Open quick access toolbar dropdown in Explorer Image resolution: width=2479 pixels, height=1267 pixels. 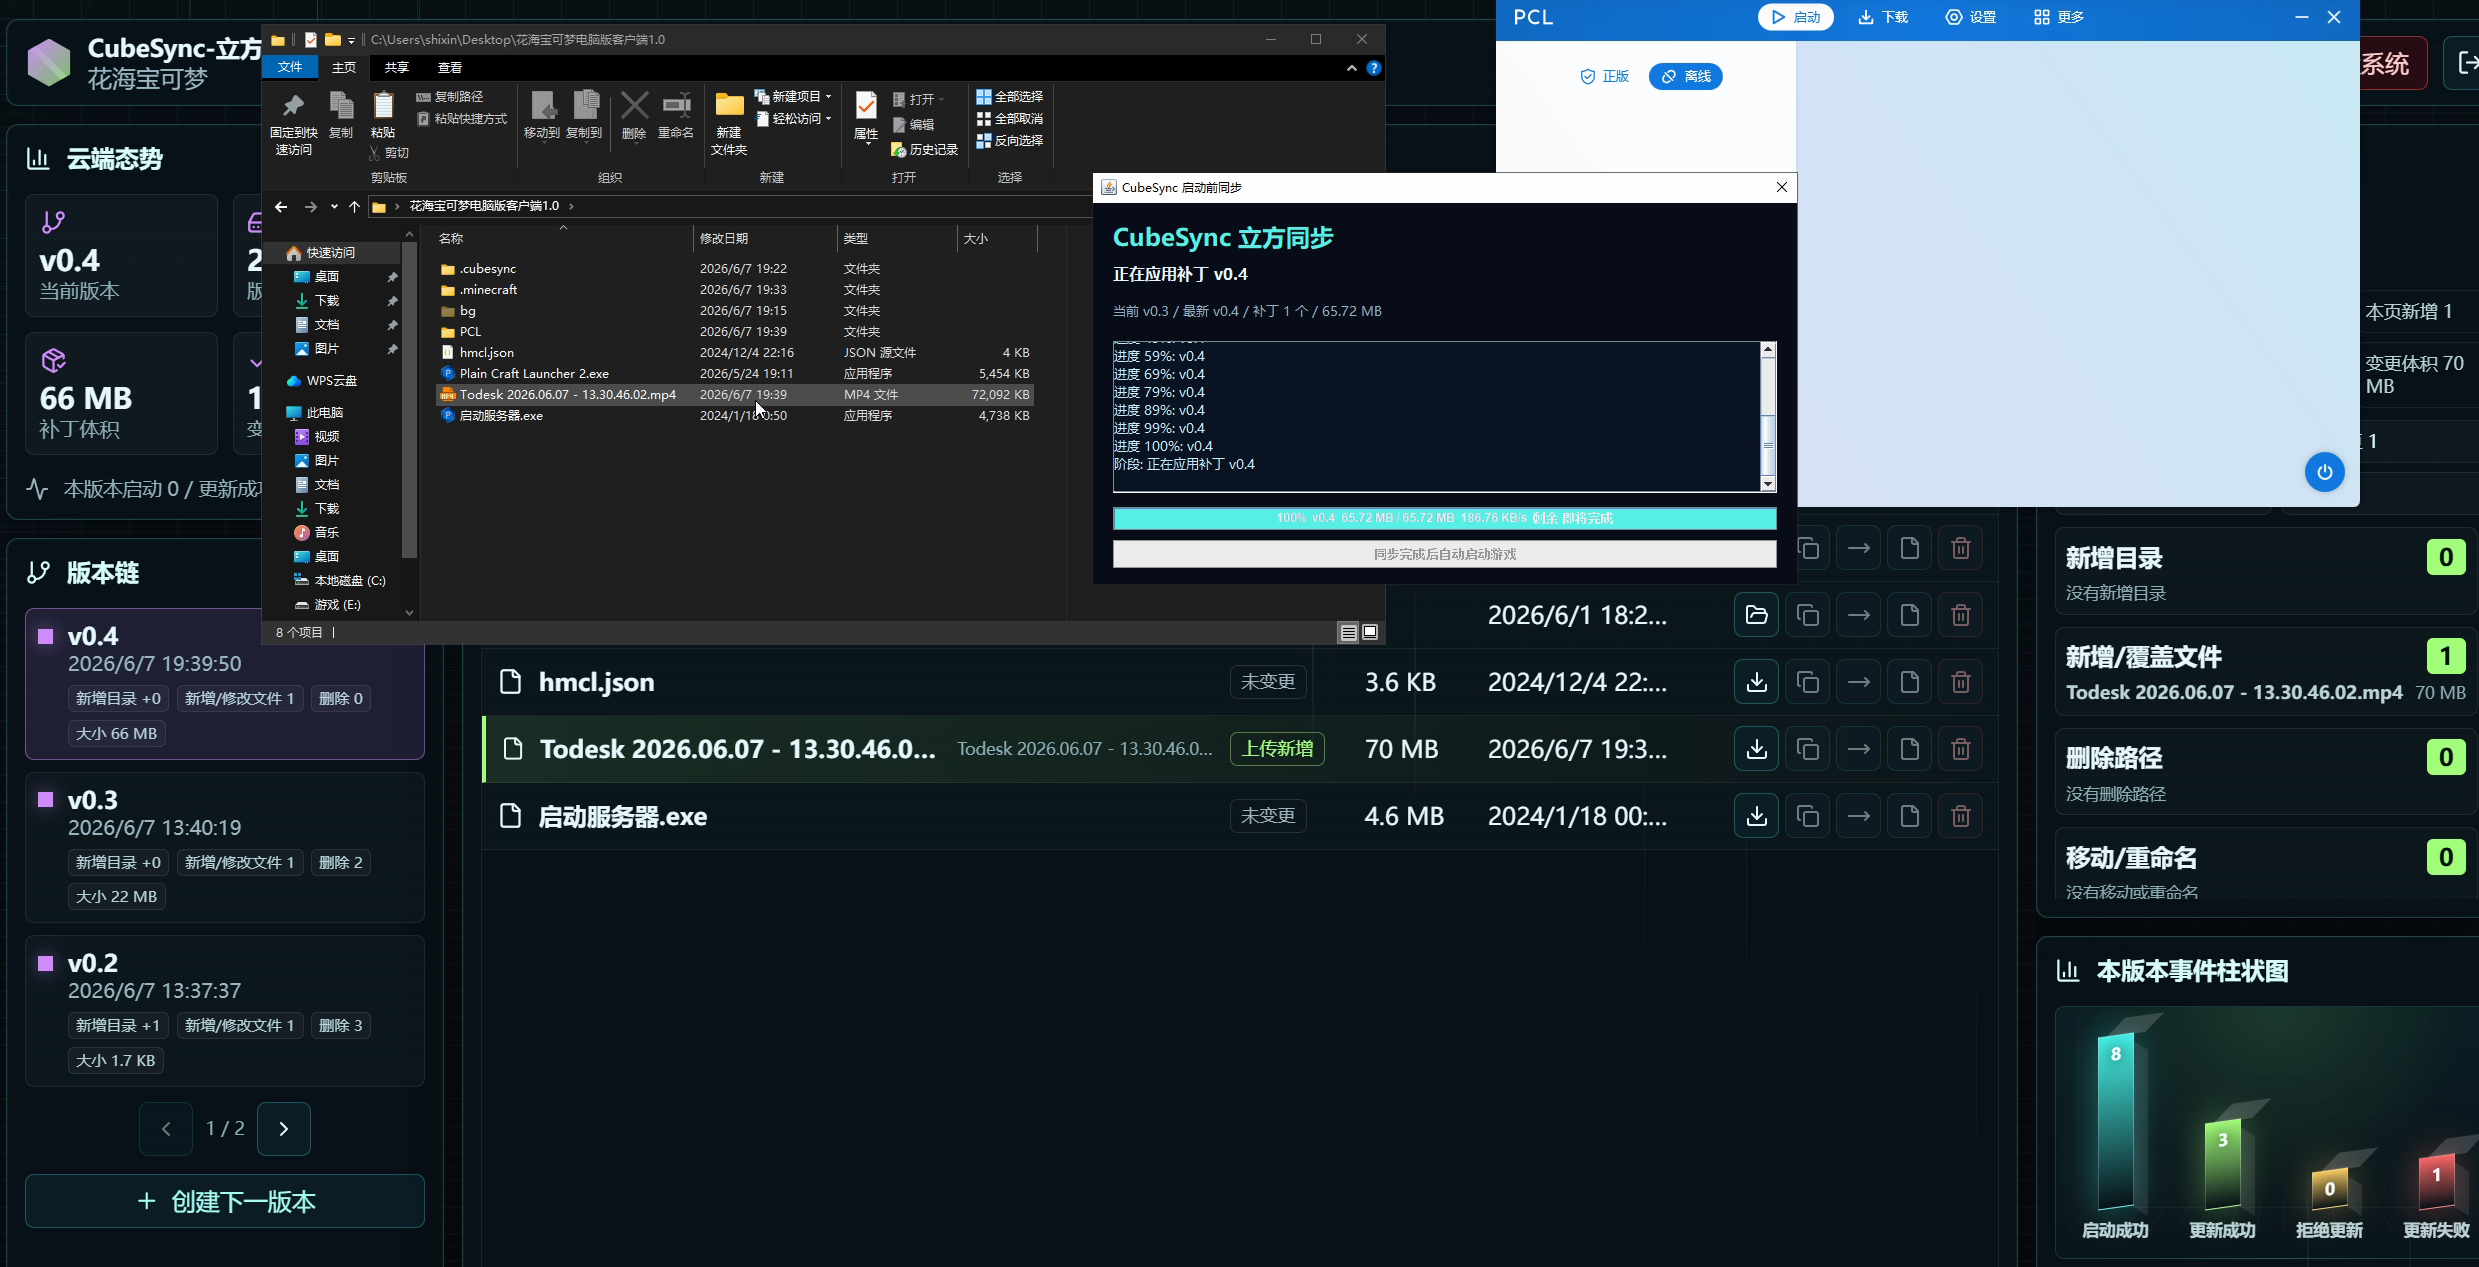pyautogui.click(x=351, y=40)
